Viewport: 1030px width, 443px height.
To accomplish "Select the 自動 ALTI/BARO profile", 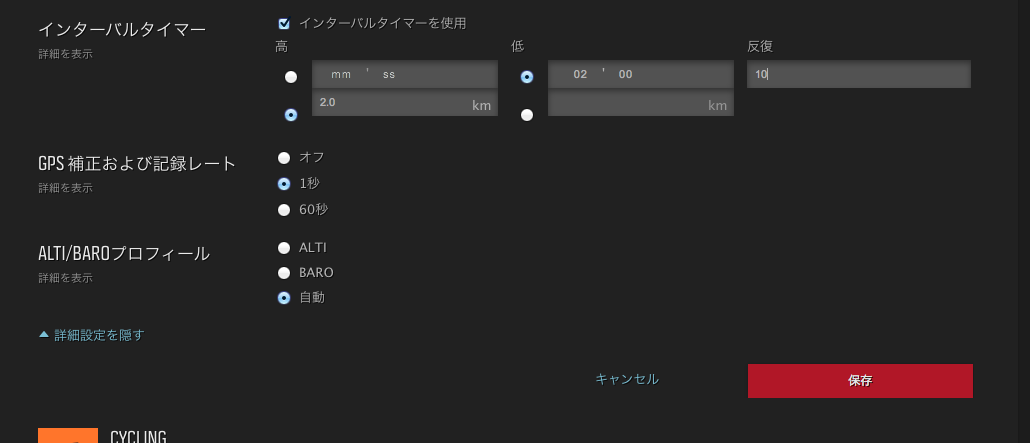I will tap(284, 298).
